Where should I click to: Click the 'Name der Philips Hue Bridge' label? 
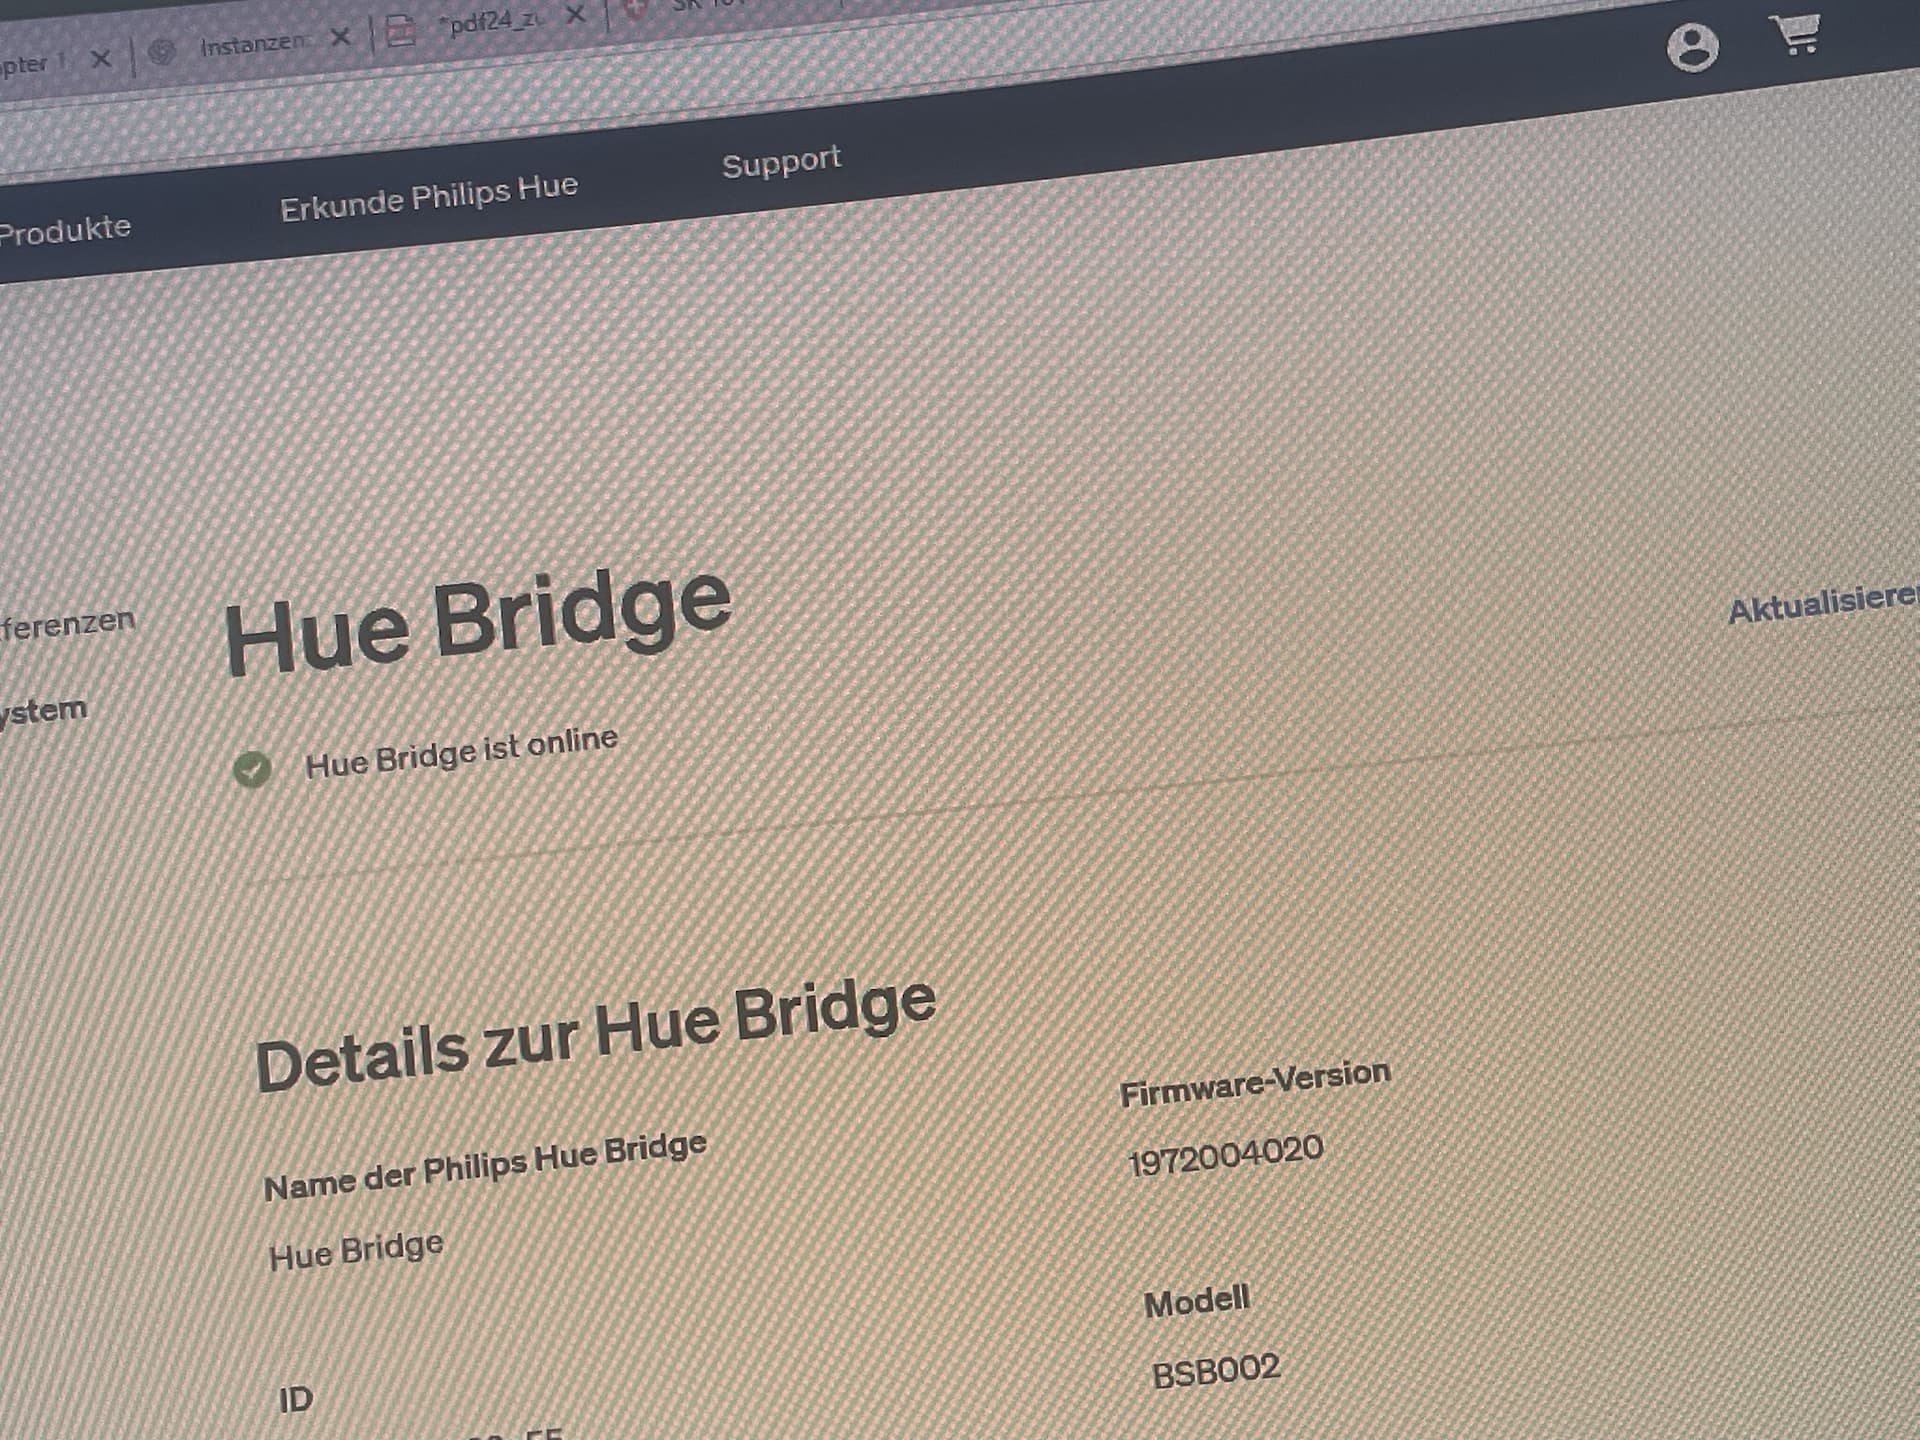[x=485, y=1166]
